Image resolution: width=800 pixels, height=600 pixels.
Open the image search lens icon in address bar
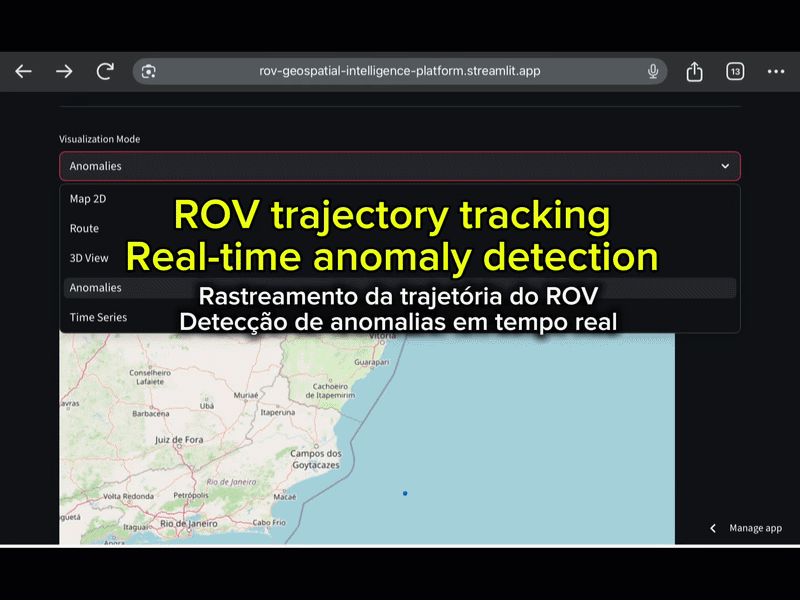coord(150,71)
